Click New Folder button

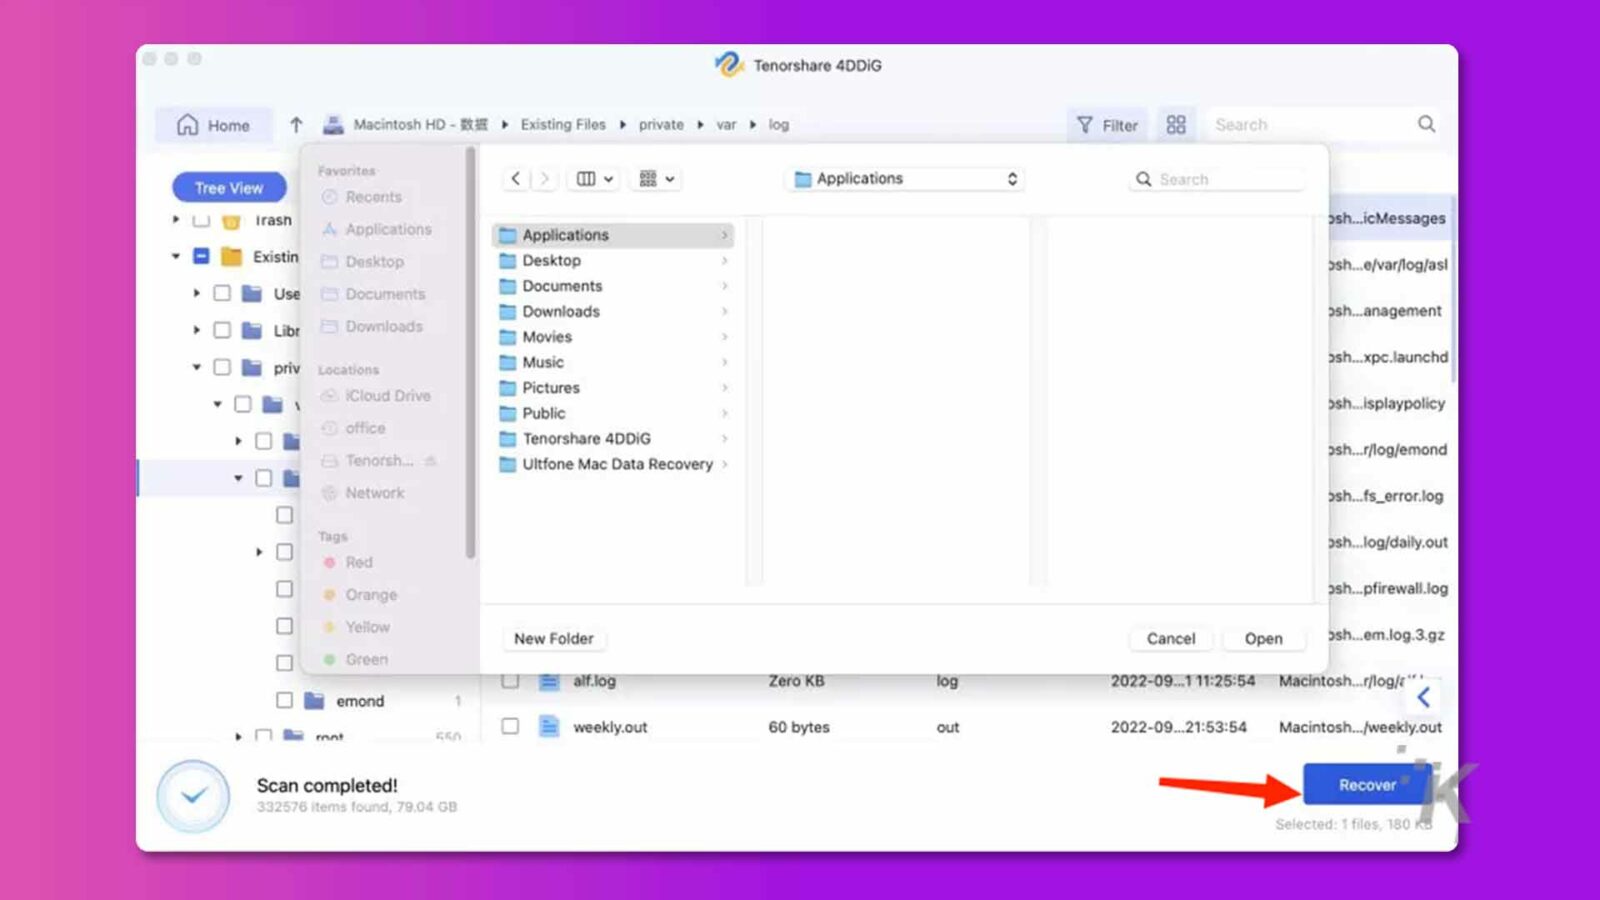(553, 638)
